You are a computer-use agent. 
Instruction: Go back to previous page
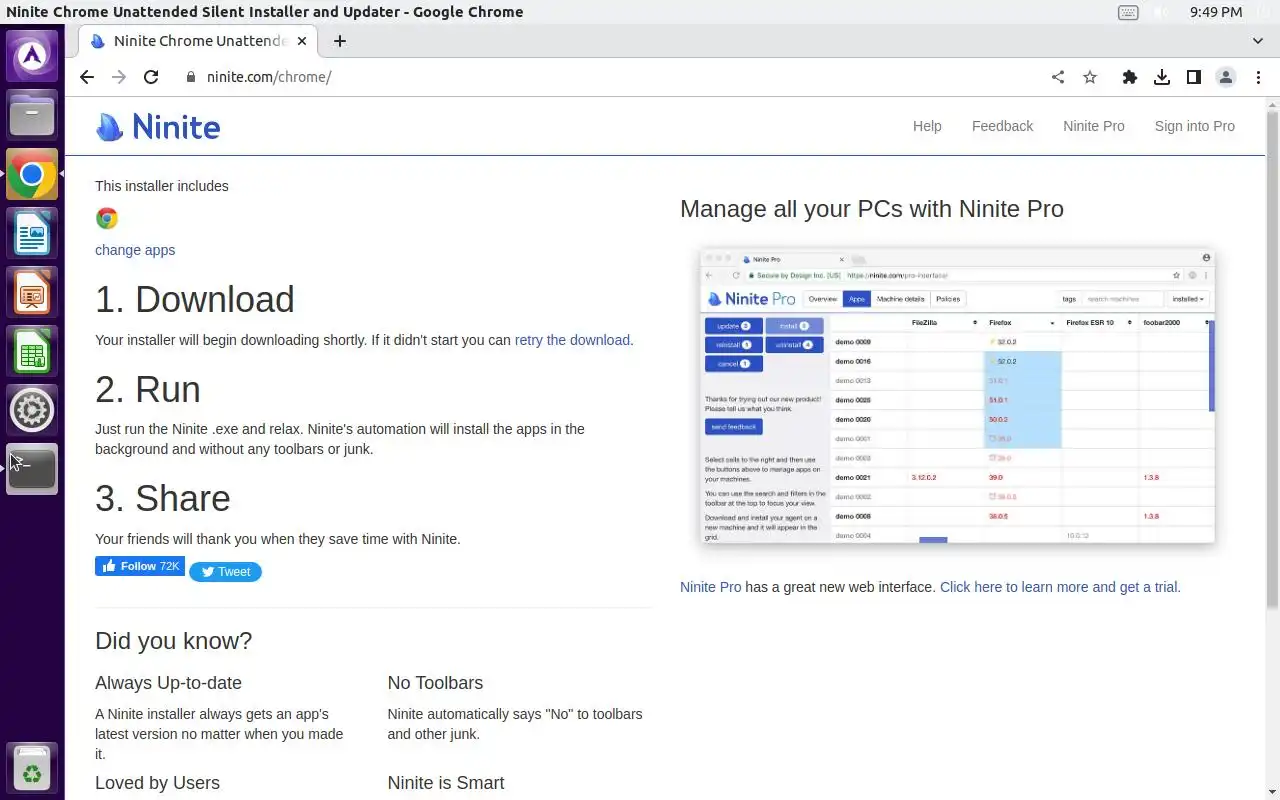coord(87,77)
